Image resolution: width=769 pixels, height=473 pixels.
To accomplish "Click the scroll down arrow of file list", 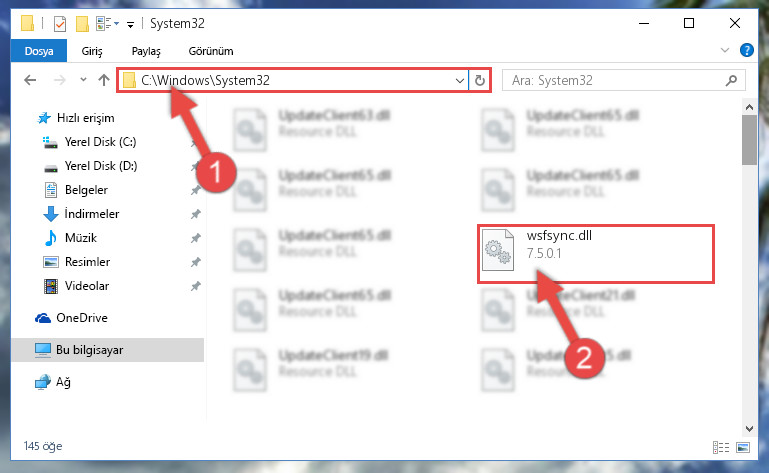I will (x=749, y=429).
